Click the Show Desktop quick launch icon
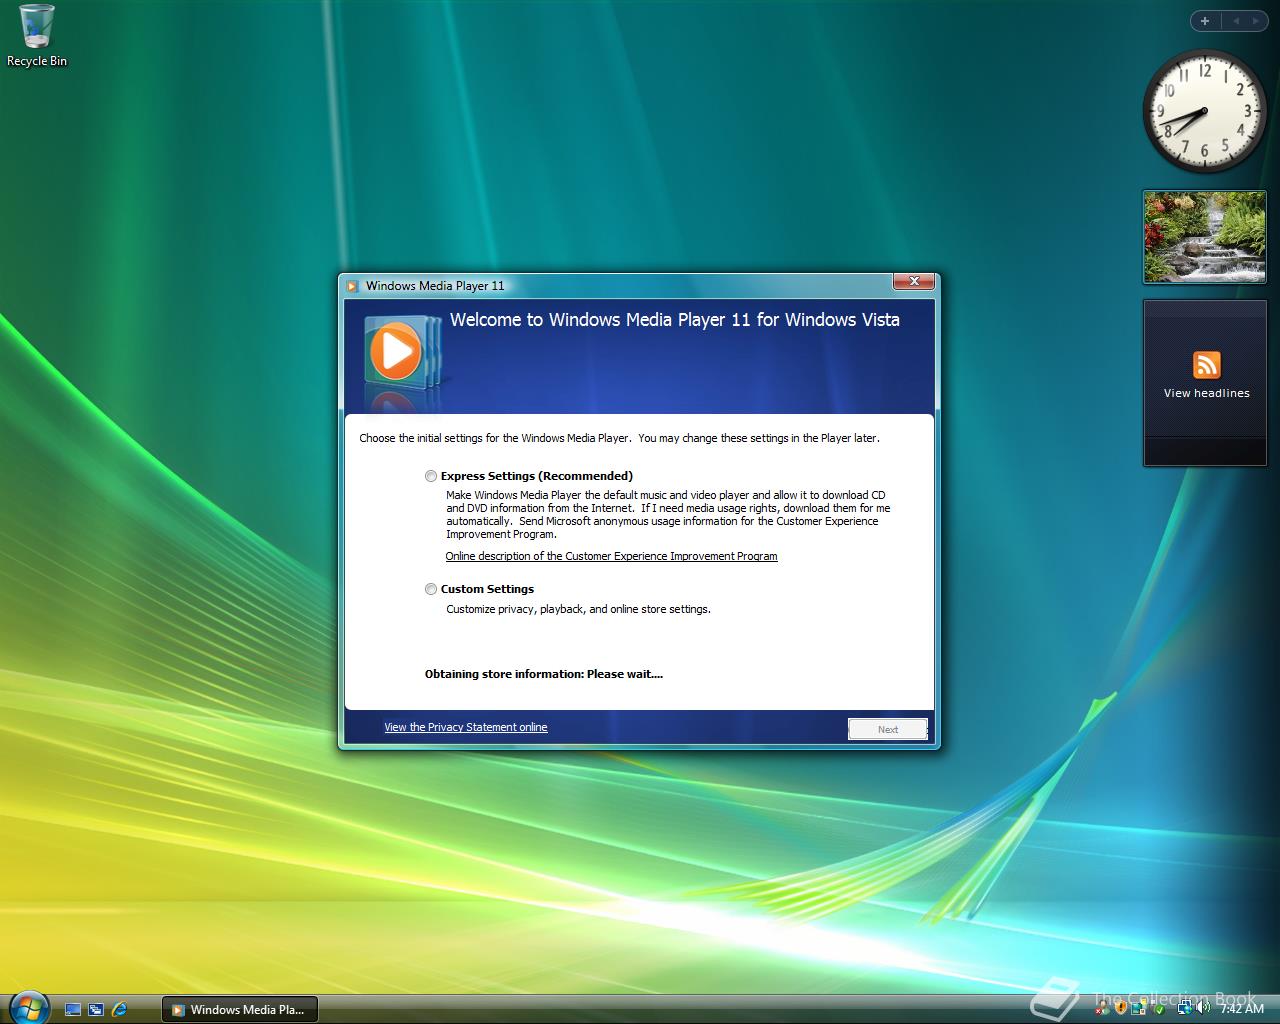 tap(73, 1010)
